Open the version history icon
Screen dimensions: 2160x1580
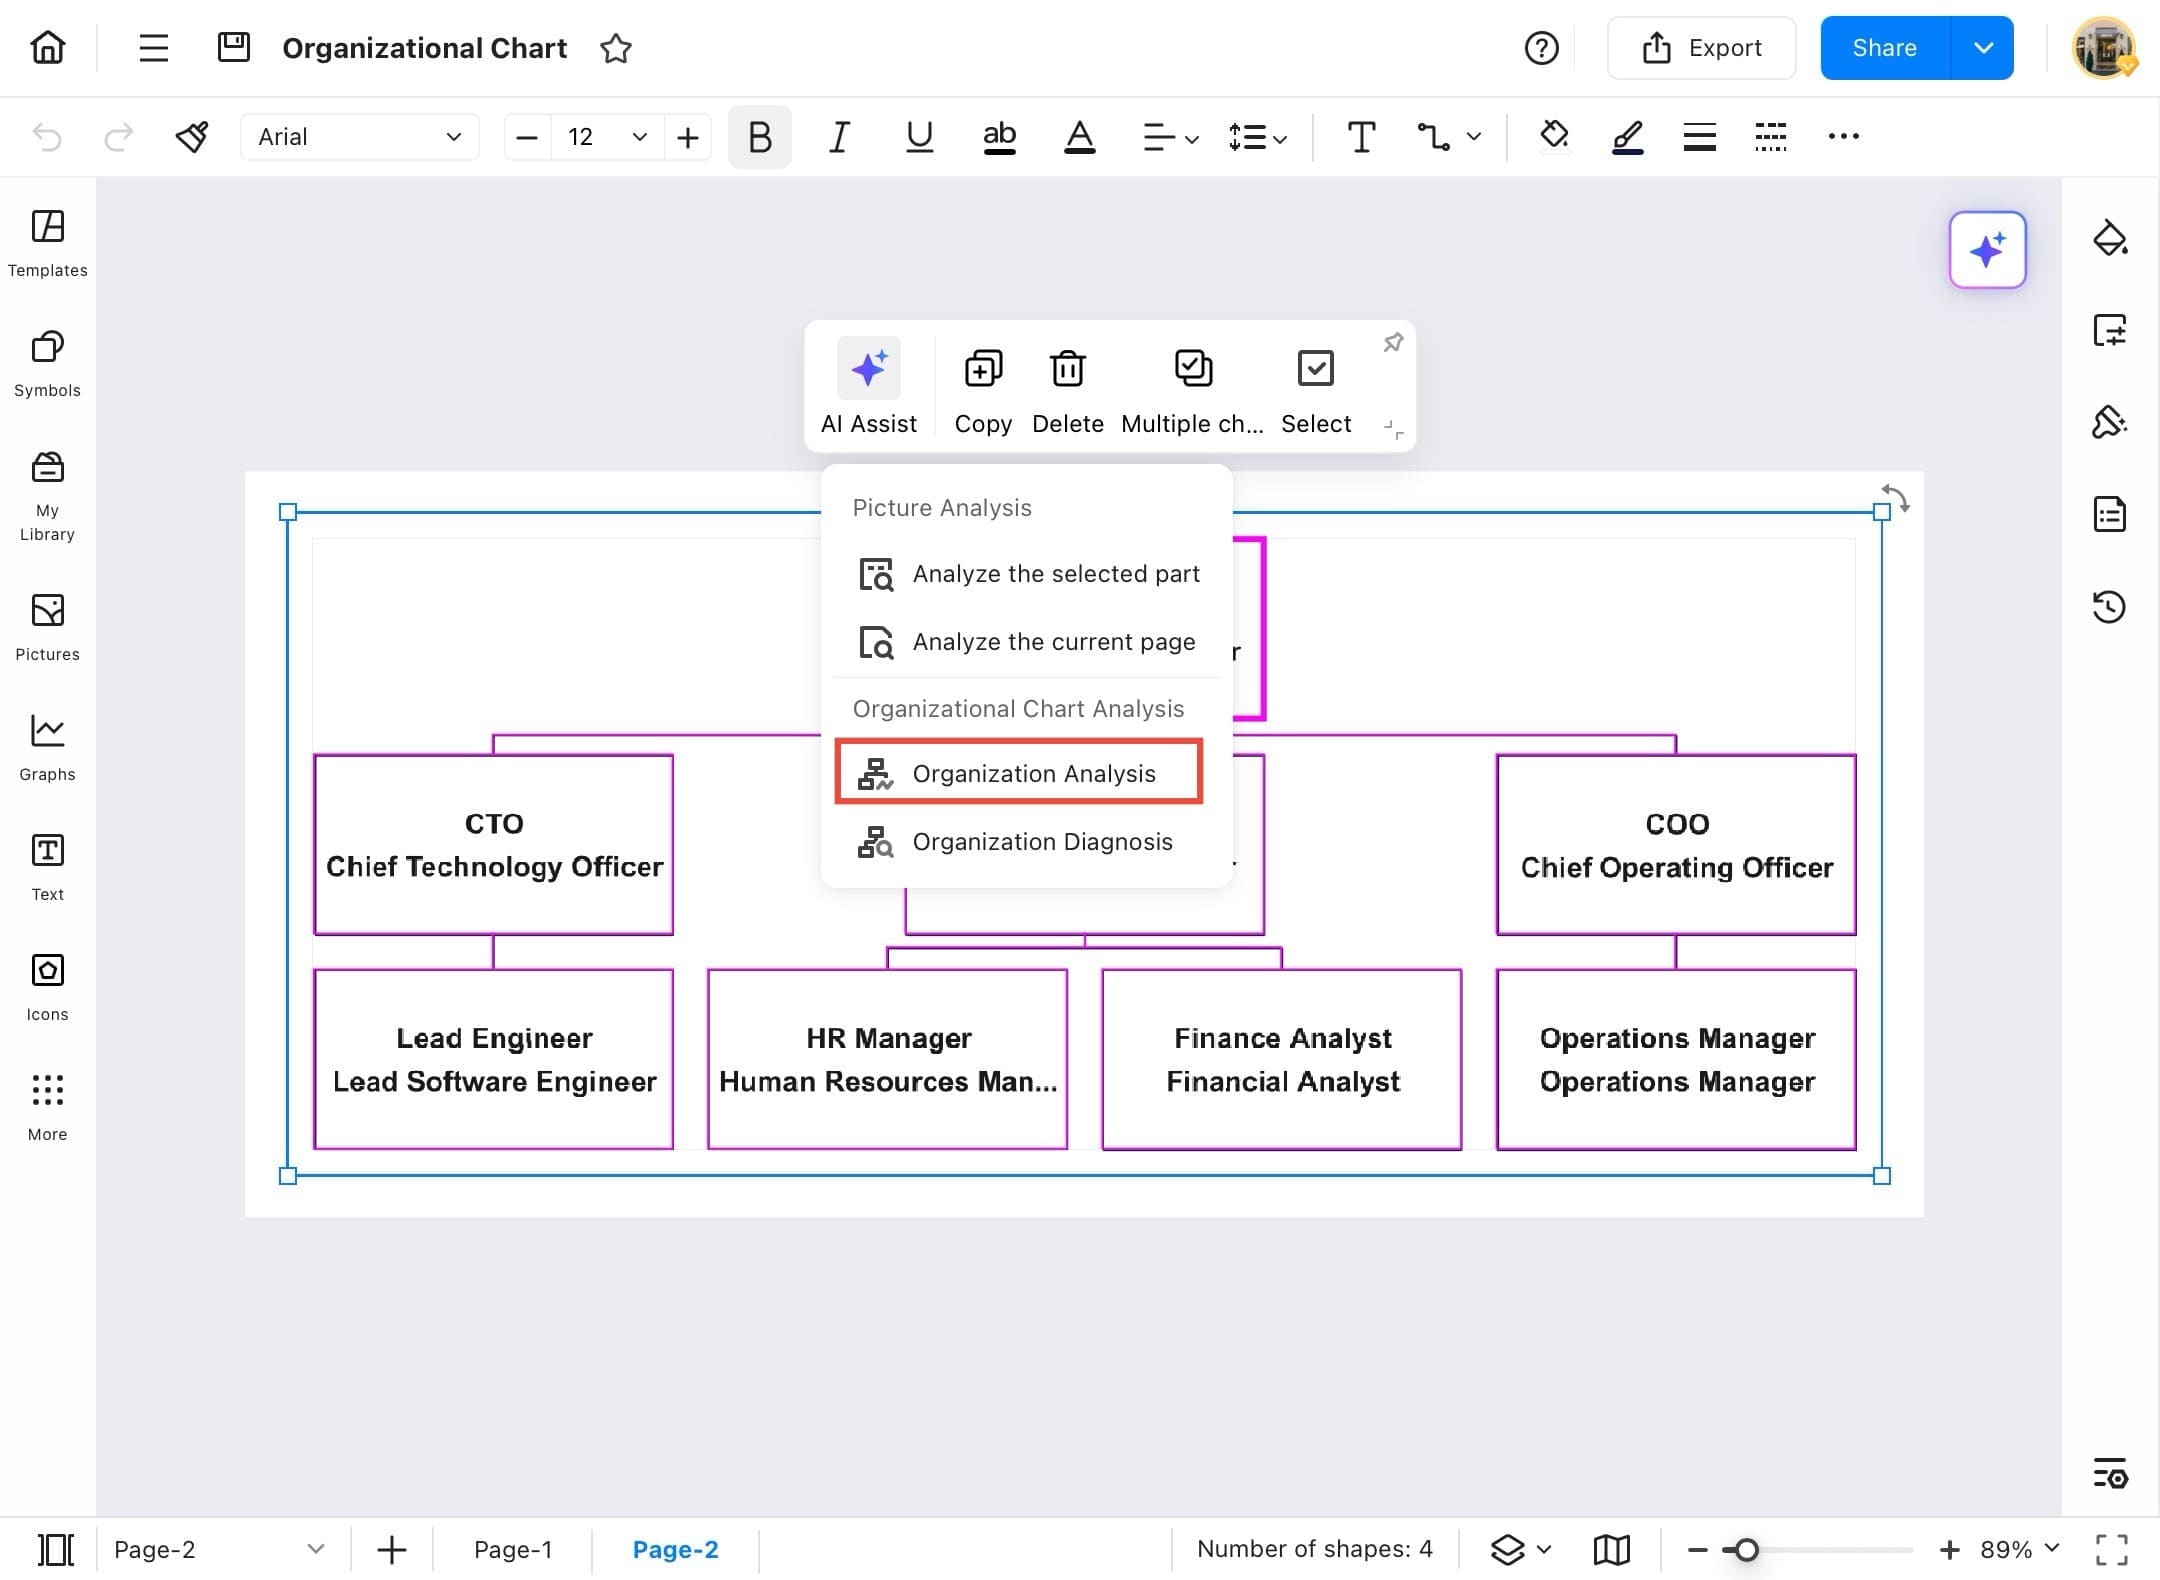pyautogui.click(x=2109, y=606)
